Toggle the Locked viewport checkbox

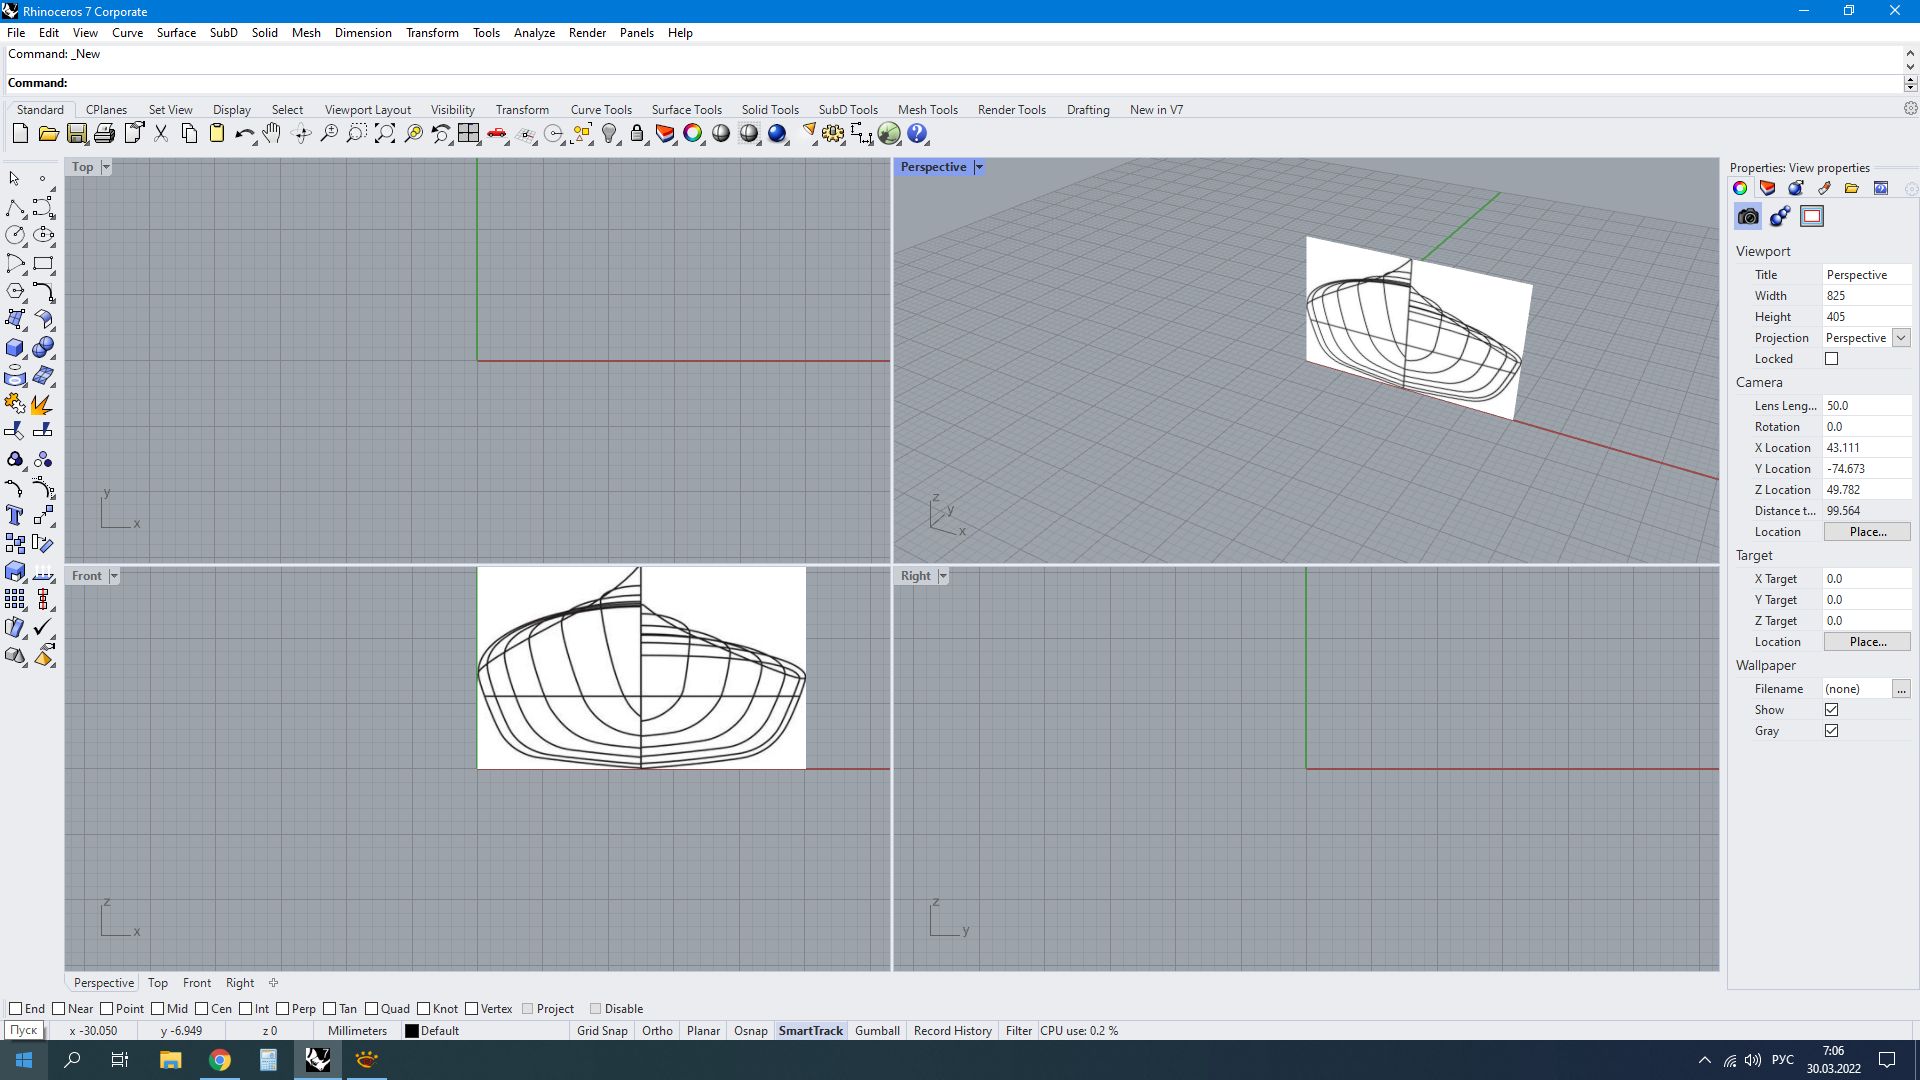(1831, 359)
